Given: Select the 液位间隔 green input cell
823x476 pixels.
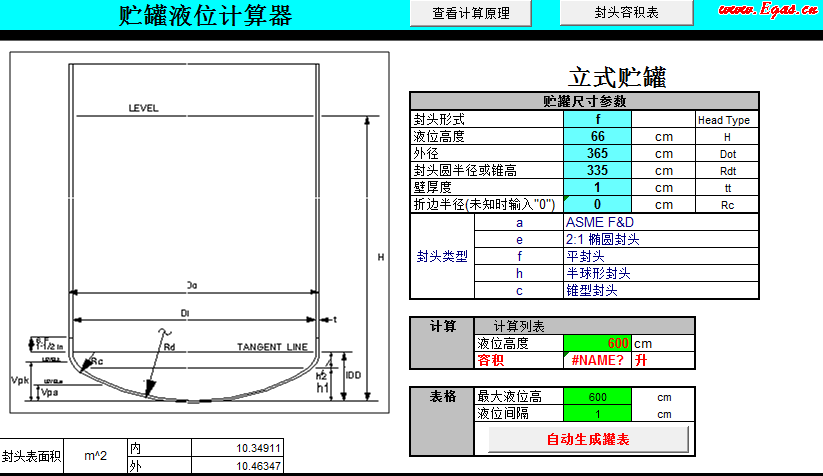Looking at the screenshot, I should (x=597, y=414).
